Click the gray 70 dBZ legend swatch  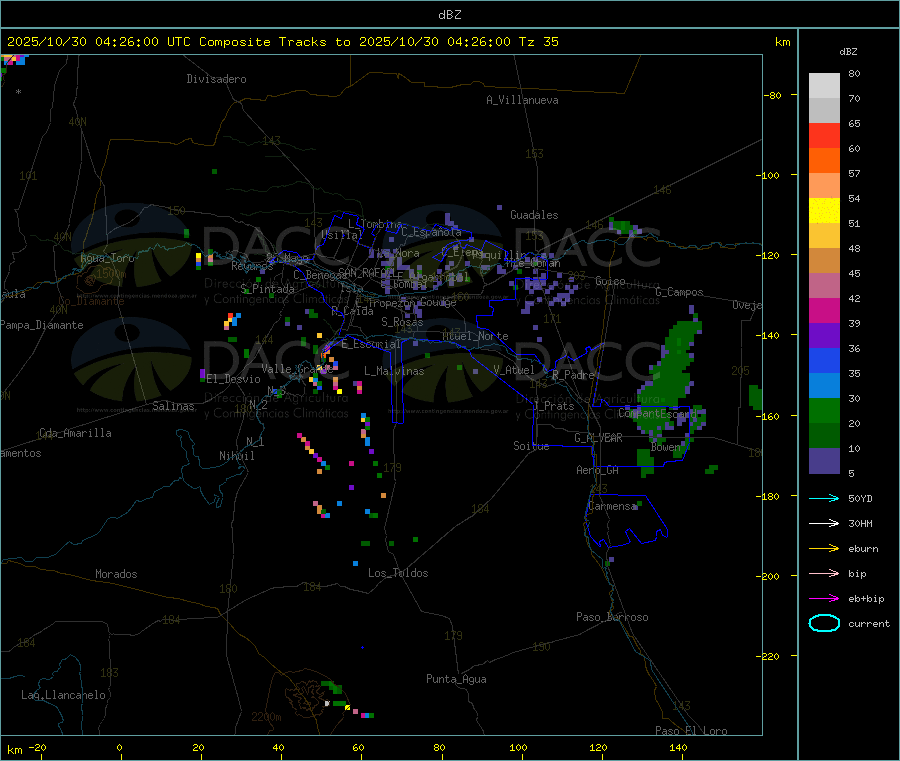coord(824,111)
